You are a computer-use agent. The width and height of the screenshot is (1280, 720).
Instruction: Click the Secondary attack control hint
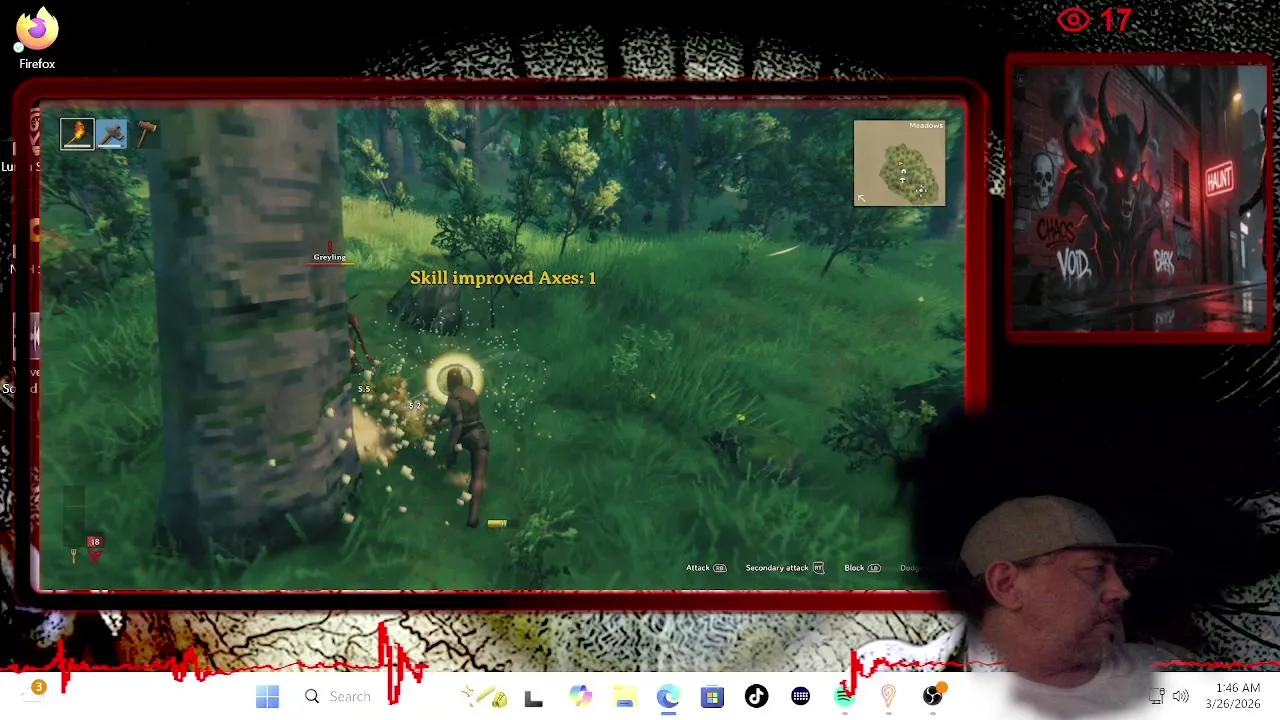785,568
